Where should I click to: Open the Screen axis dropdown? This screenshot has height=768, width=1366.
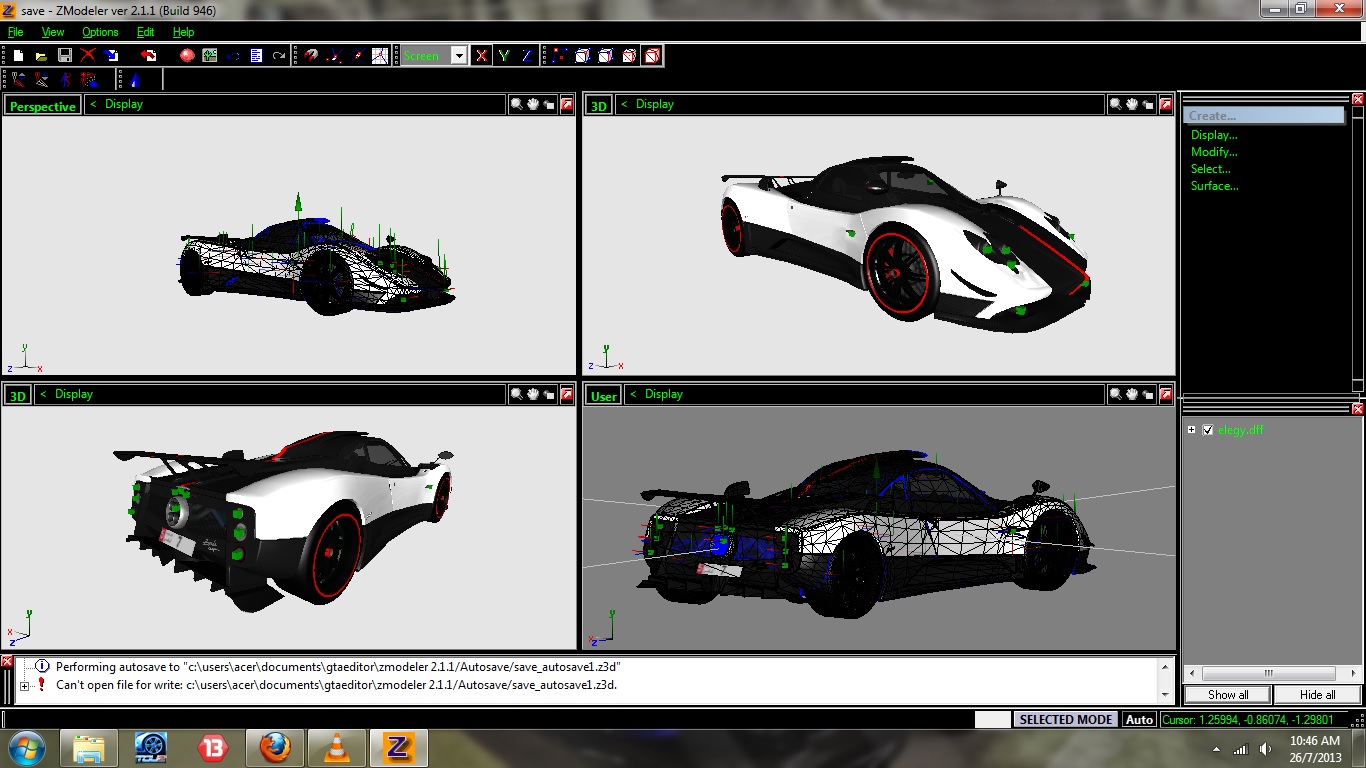459,56
